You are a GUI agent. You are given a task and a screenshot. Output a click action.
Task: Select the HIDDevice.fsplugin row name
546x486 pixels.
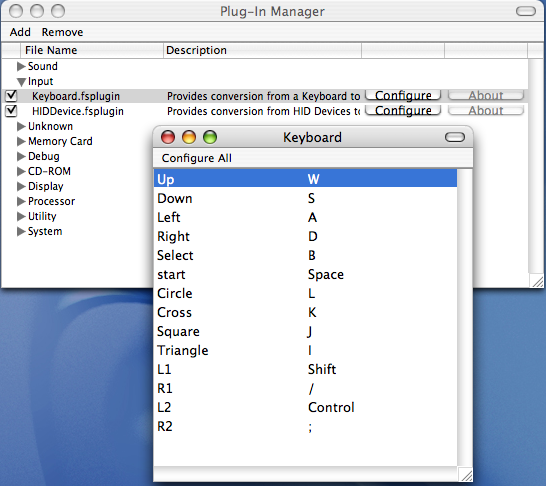[x=78, y=111]
